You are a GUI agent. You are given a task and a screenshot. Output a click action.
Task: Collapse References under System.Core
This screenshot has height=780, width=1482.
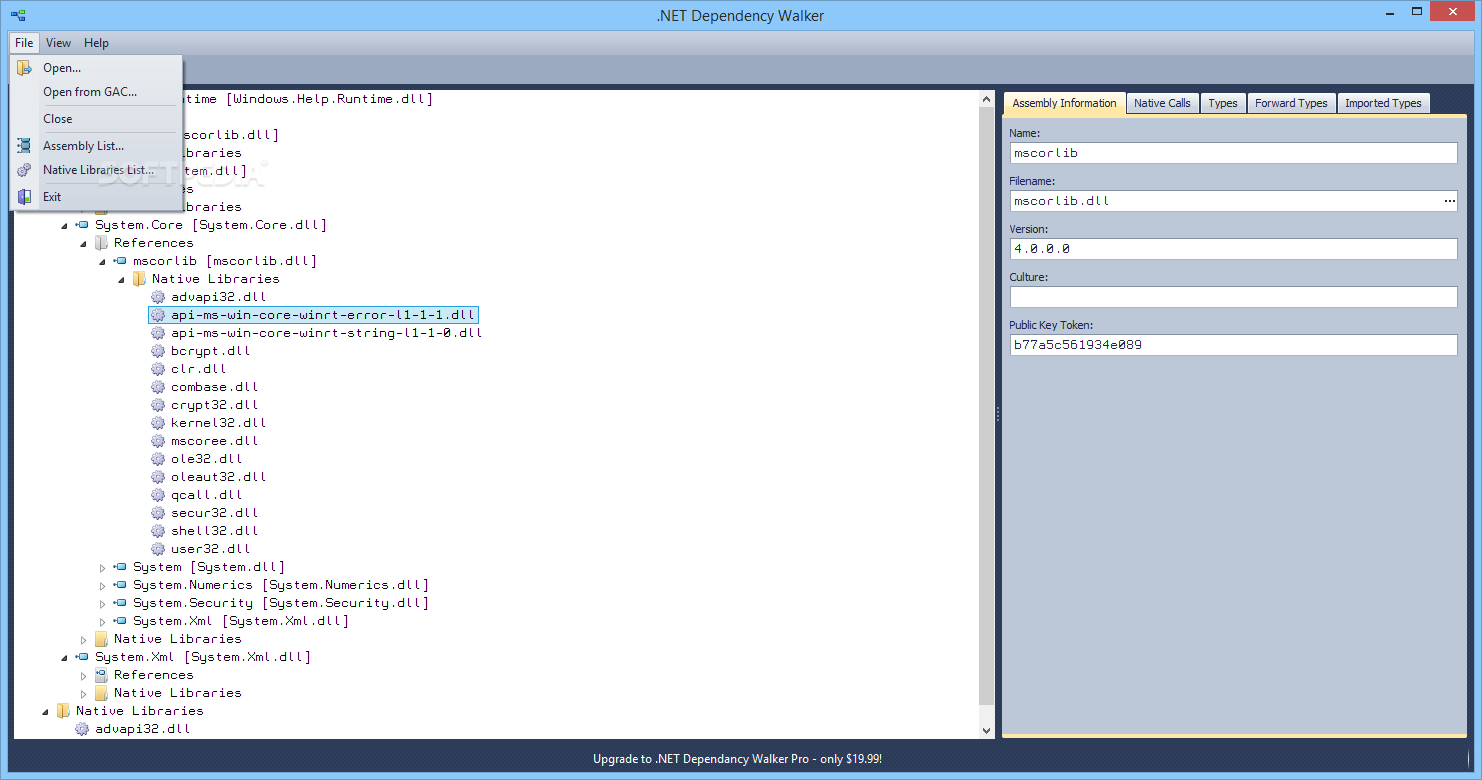tap(84, 244)
